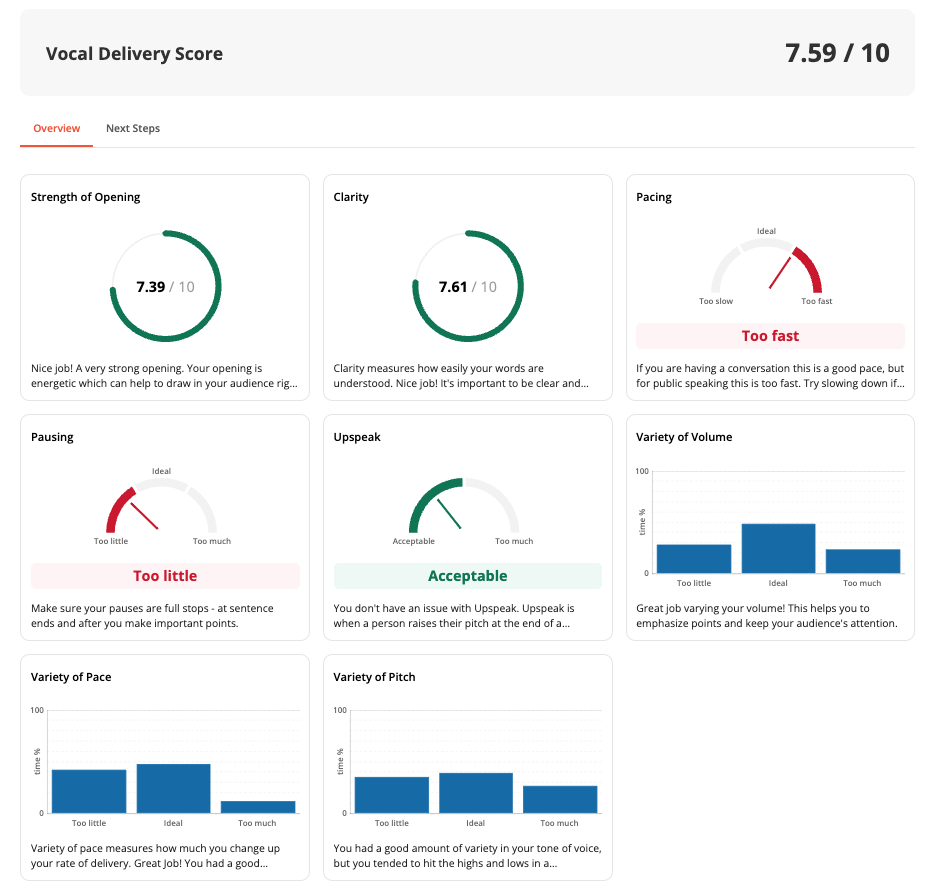Switch to the Next Steps tab
Viewport: 944px width, 891px height.
click(133, 128)
